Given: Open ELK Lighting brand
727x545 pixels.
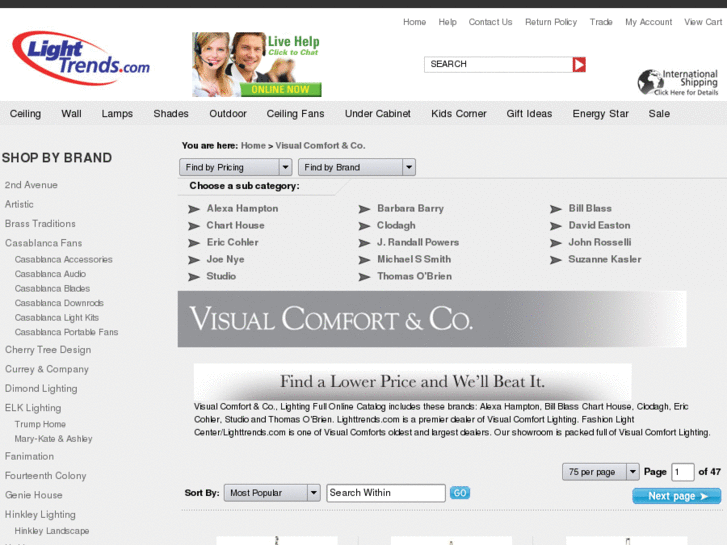Looking at the screenshot, I should [x=33, y=408].
